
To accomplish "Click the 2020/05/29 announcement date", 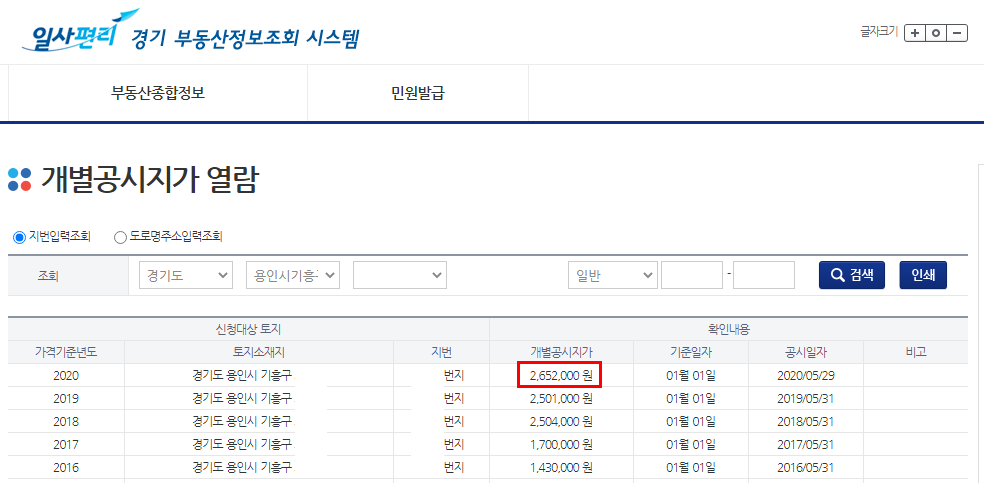I will 805,376.
